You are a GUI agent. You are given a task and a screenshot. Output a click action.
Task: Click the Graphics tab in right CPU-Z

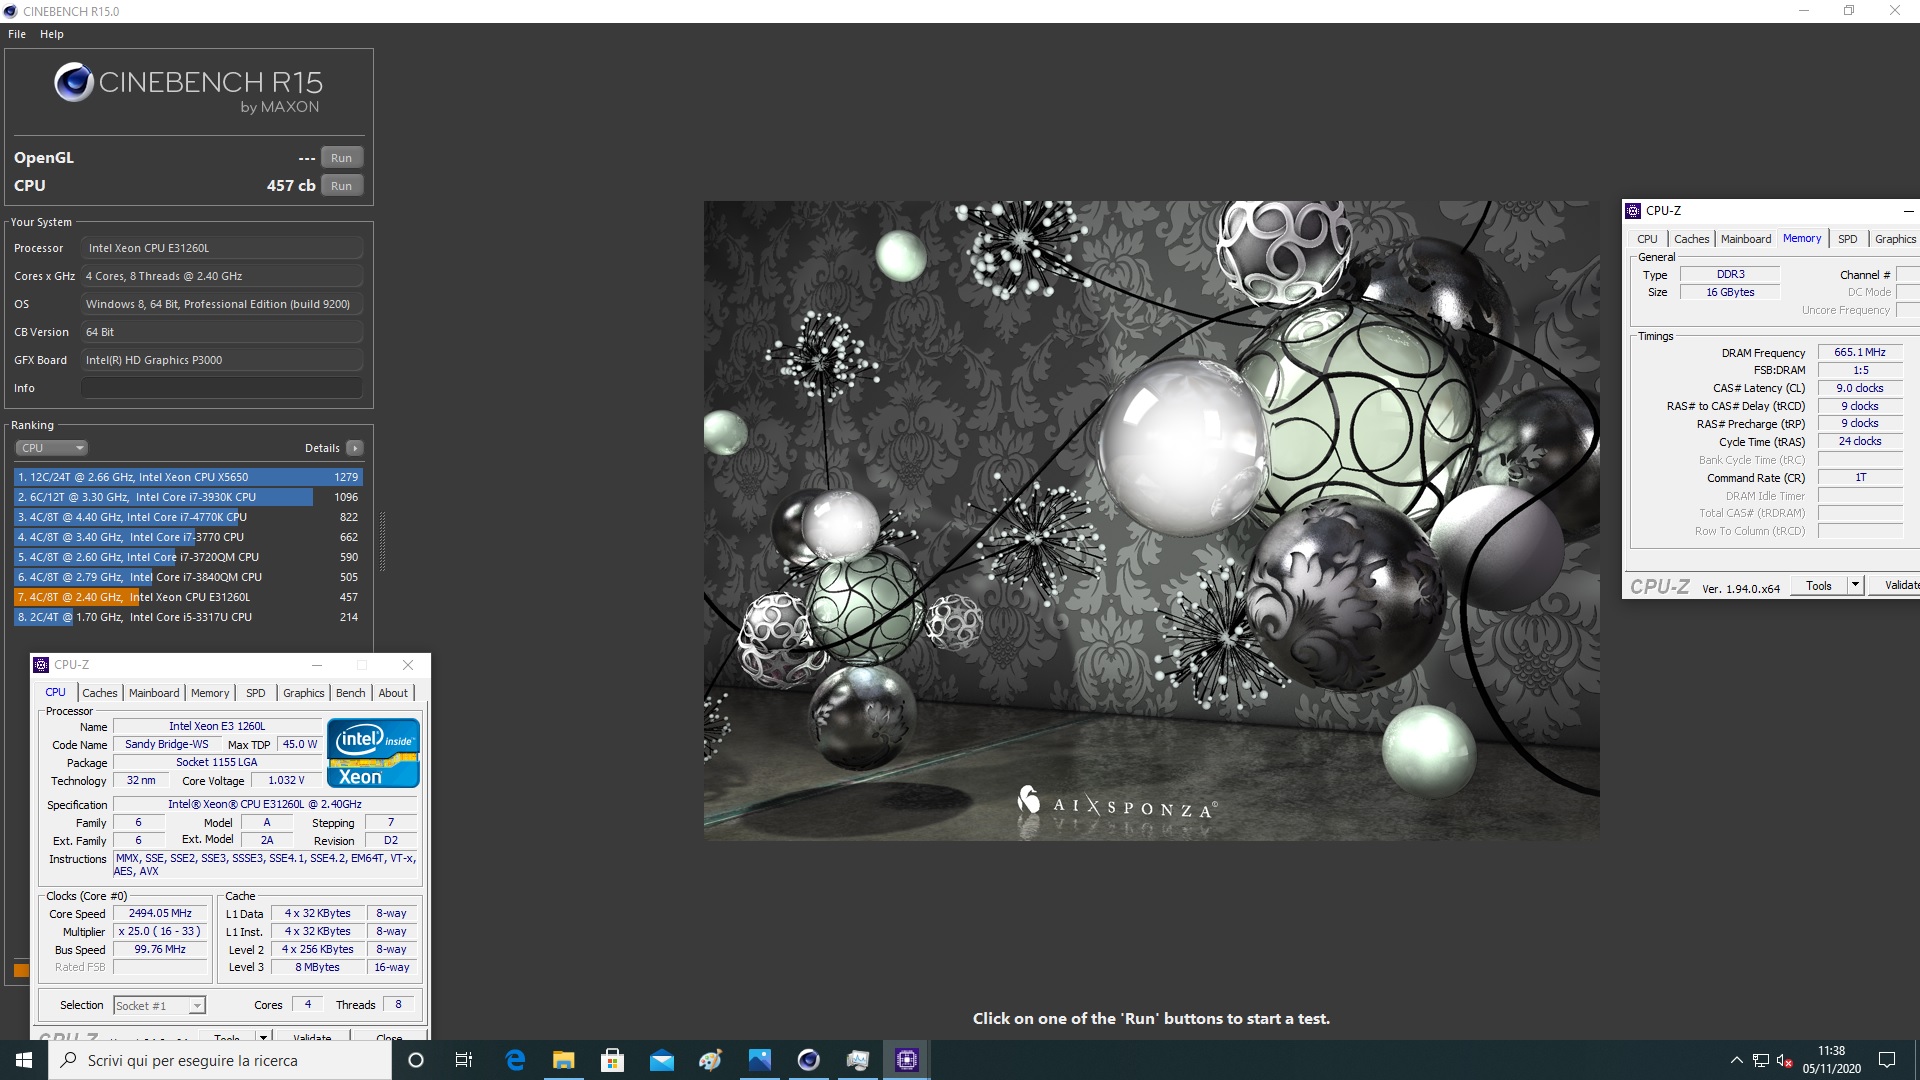(x=1895, y=239)
